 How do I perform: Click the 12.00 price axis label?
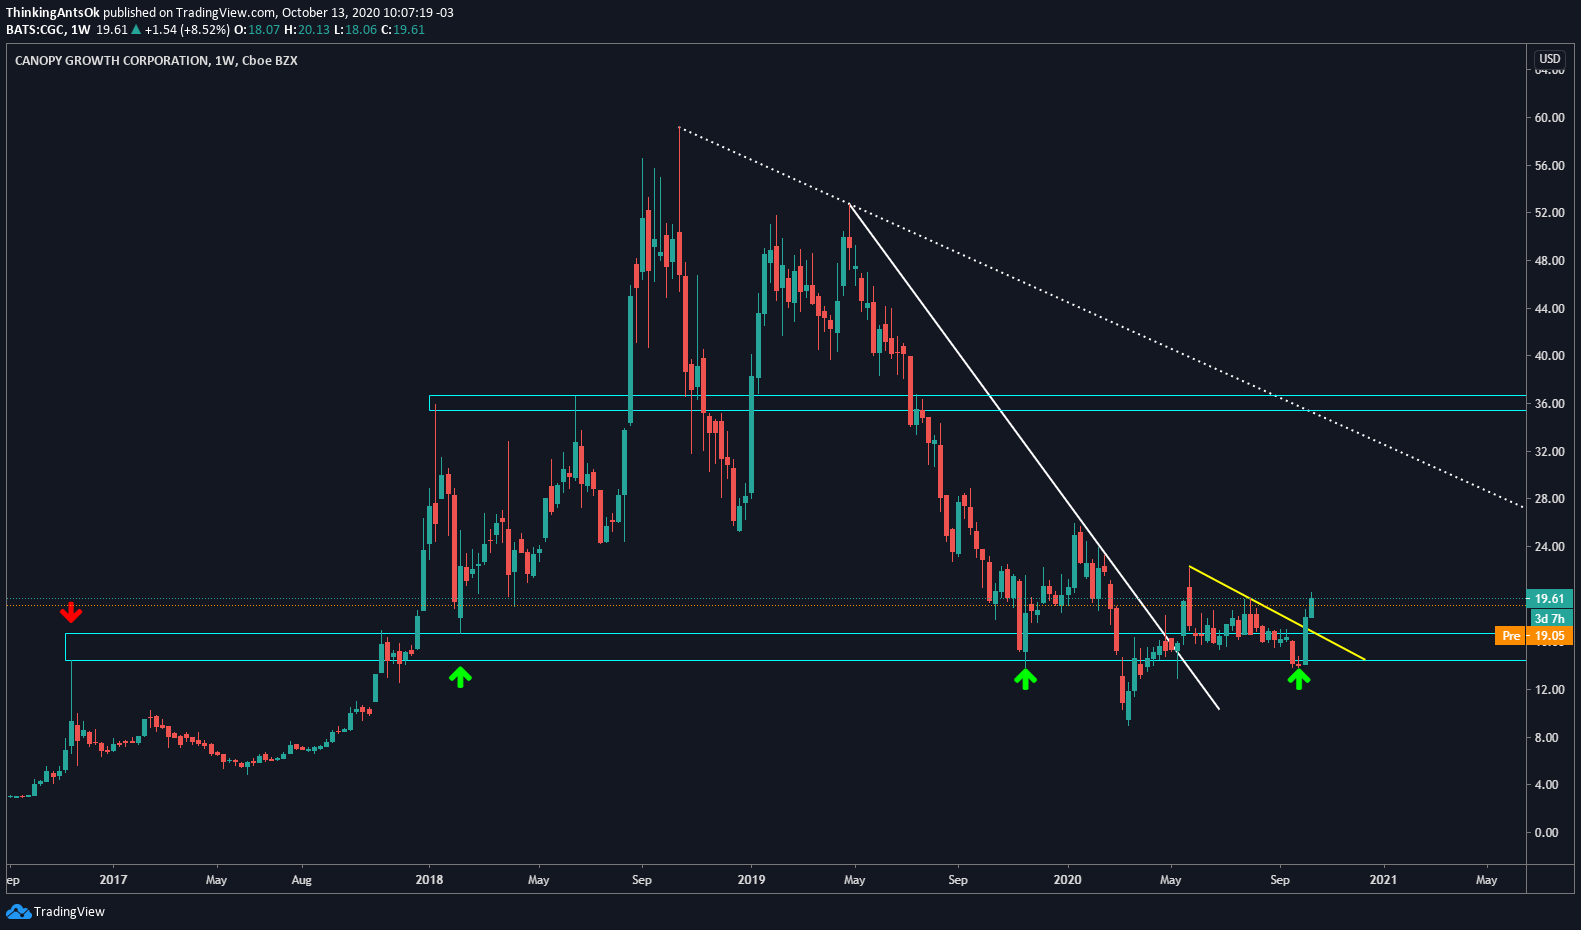pos(1550,690)
